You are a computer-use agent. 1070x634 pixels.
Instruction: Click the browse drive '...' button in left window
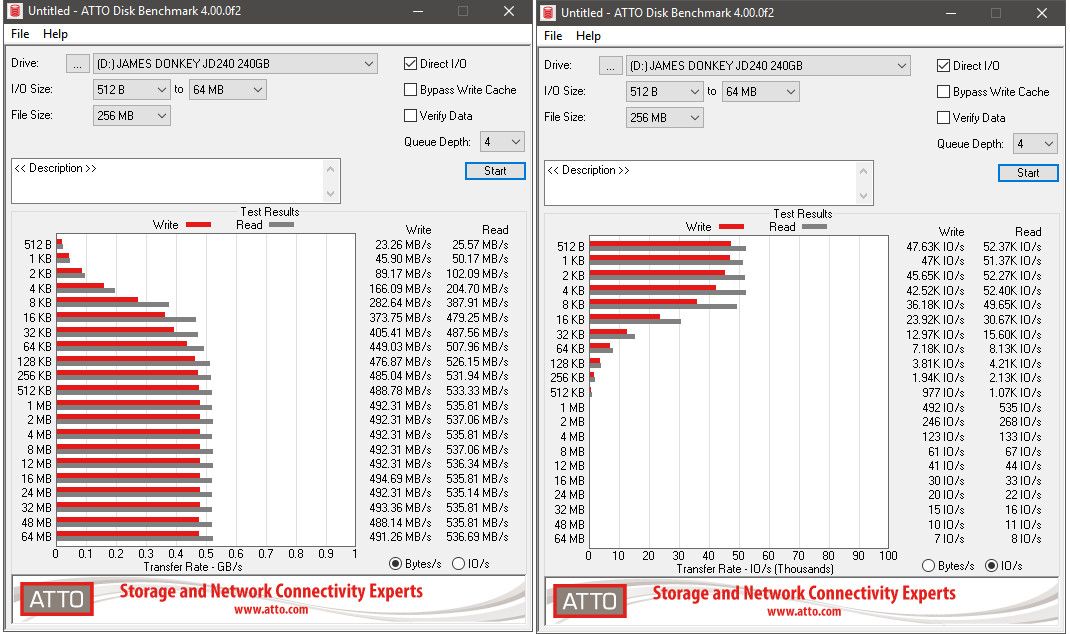click(x=78, y=63)
